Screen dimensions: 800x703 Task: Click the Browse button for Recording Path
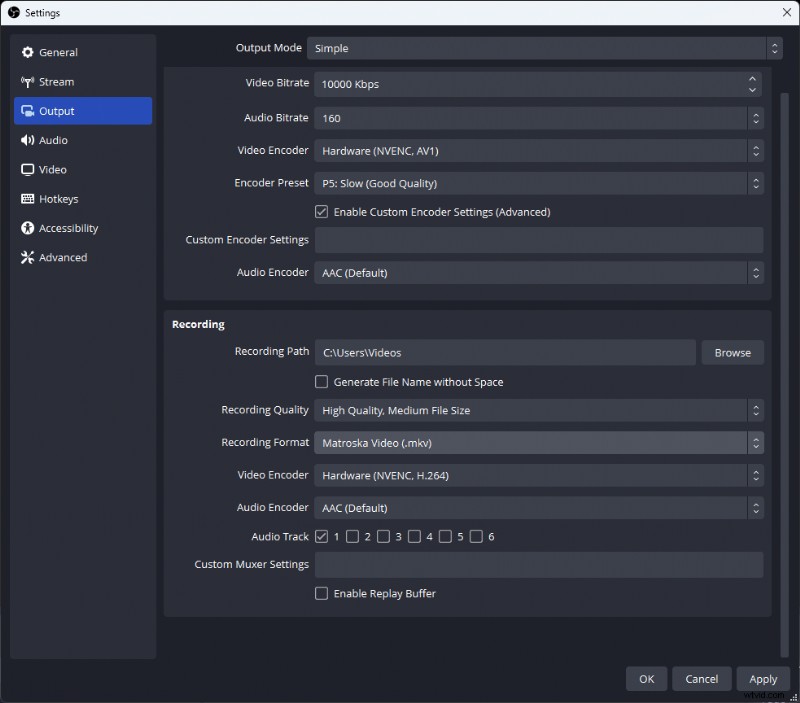732,352
